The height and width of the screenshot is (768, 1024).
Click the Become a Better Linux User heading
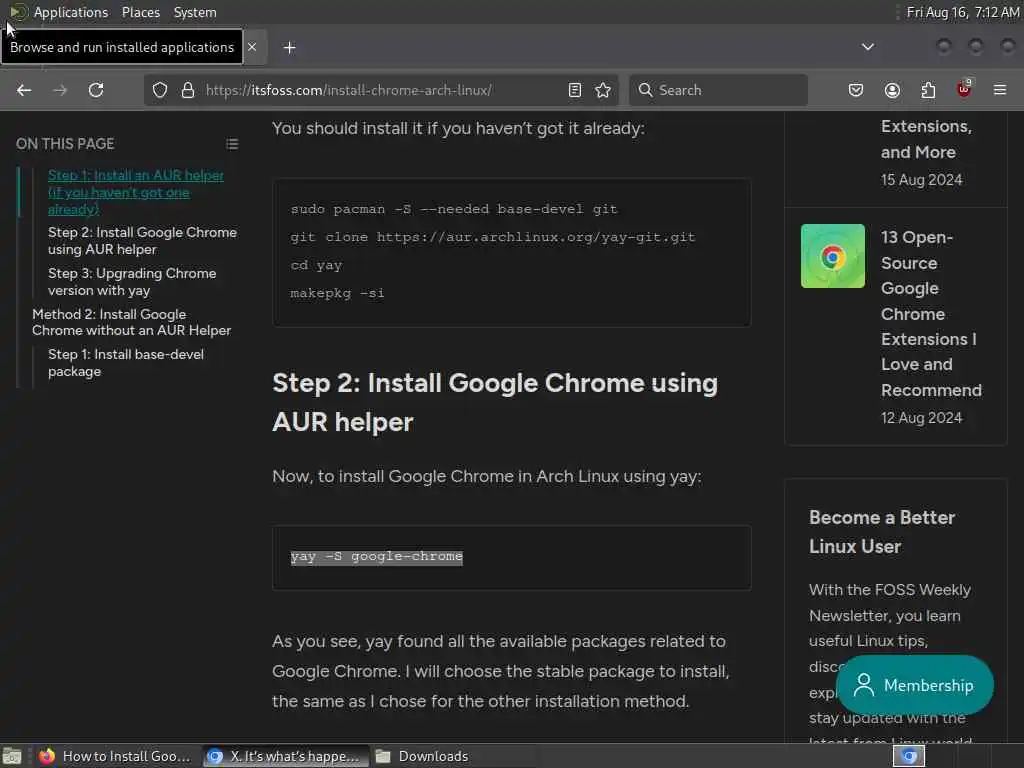(x=882, y=532)
